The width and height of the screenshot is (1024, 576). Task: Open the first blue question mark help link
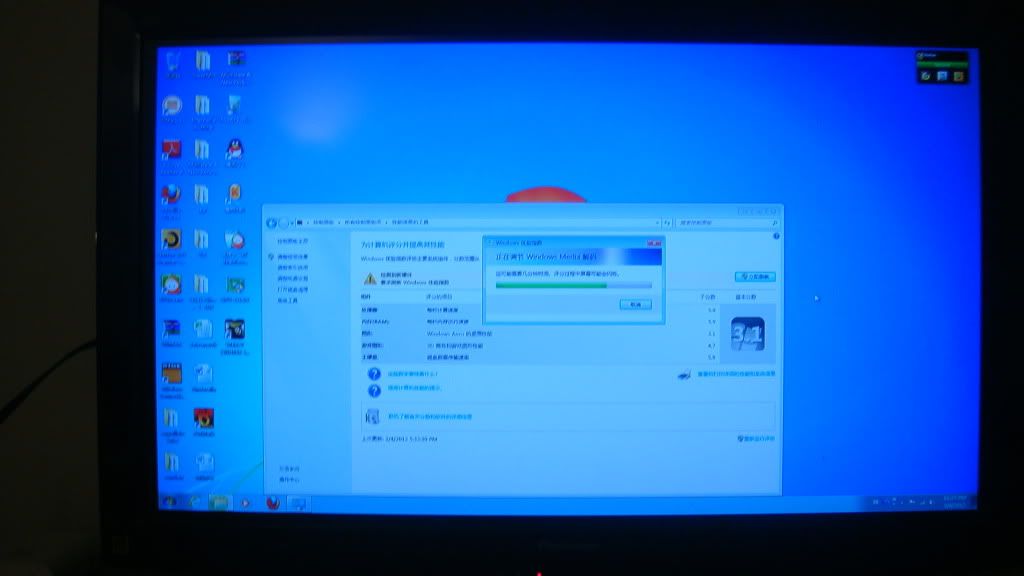click(374, 373)
